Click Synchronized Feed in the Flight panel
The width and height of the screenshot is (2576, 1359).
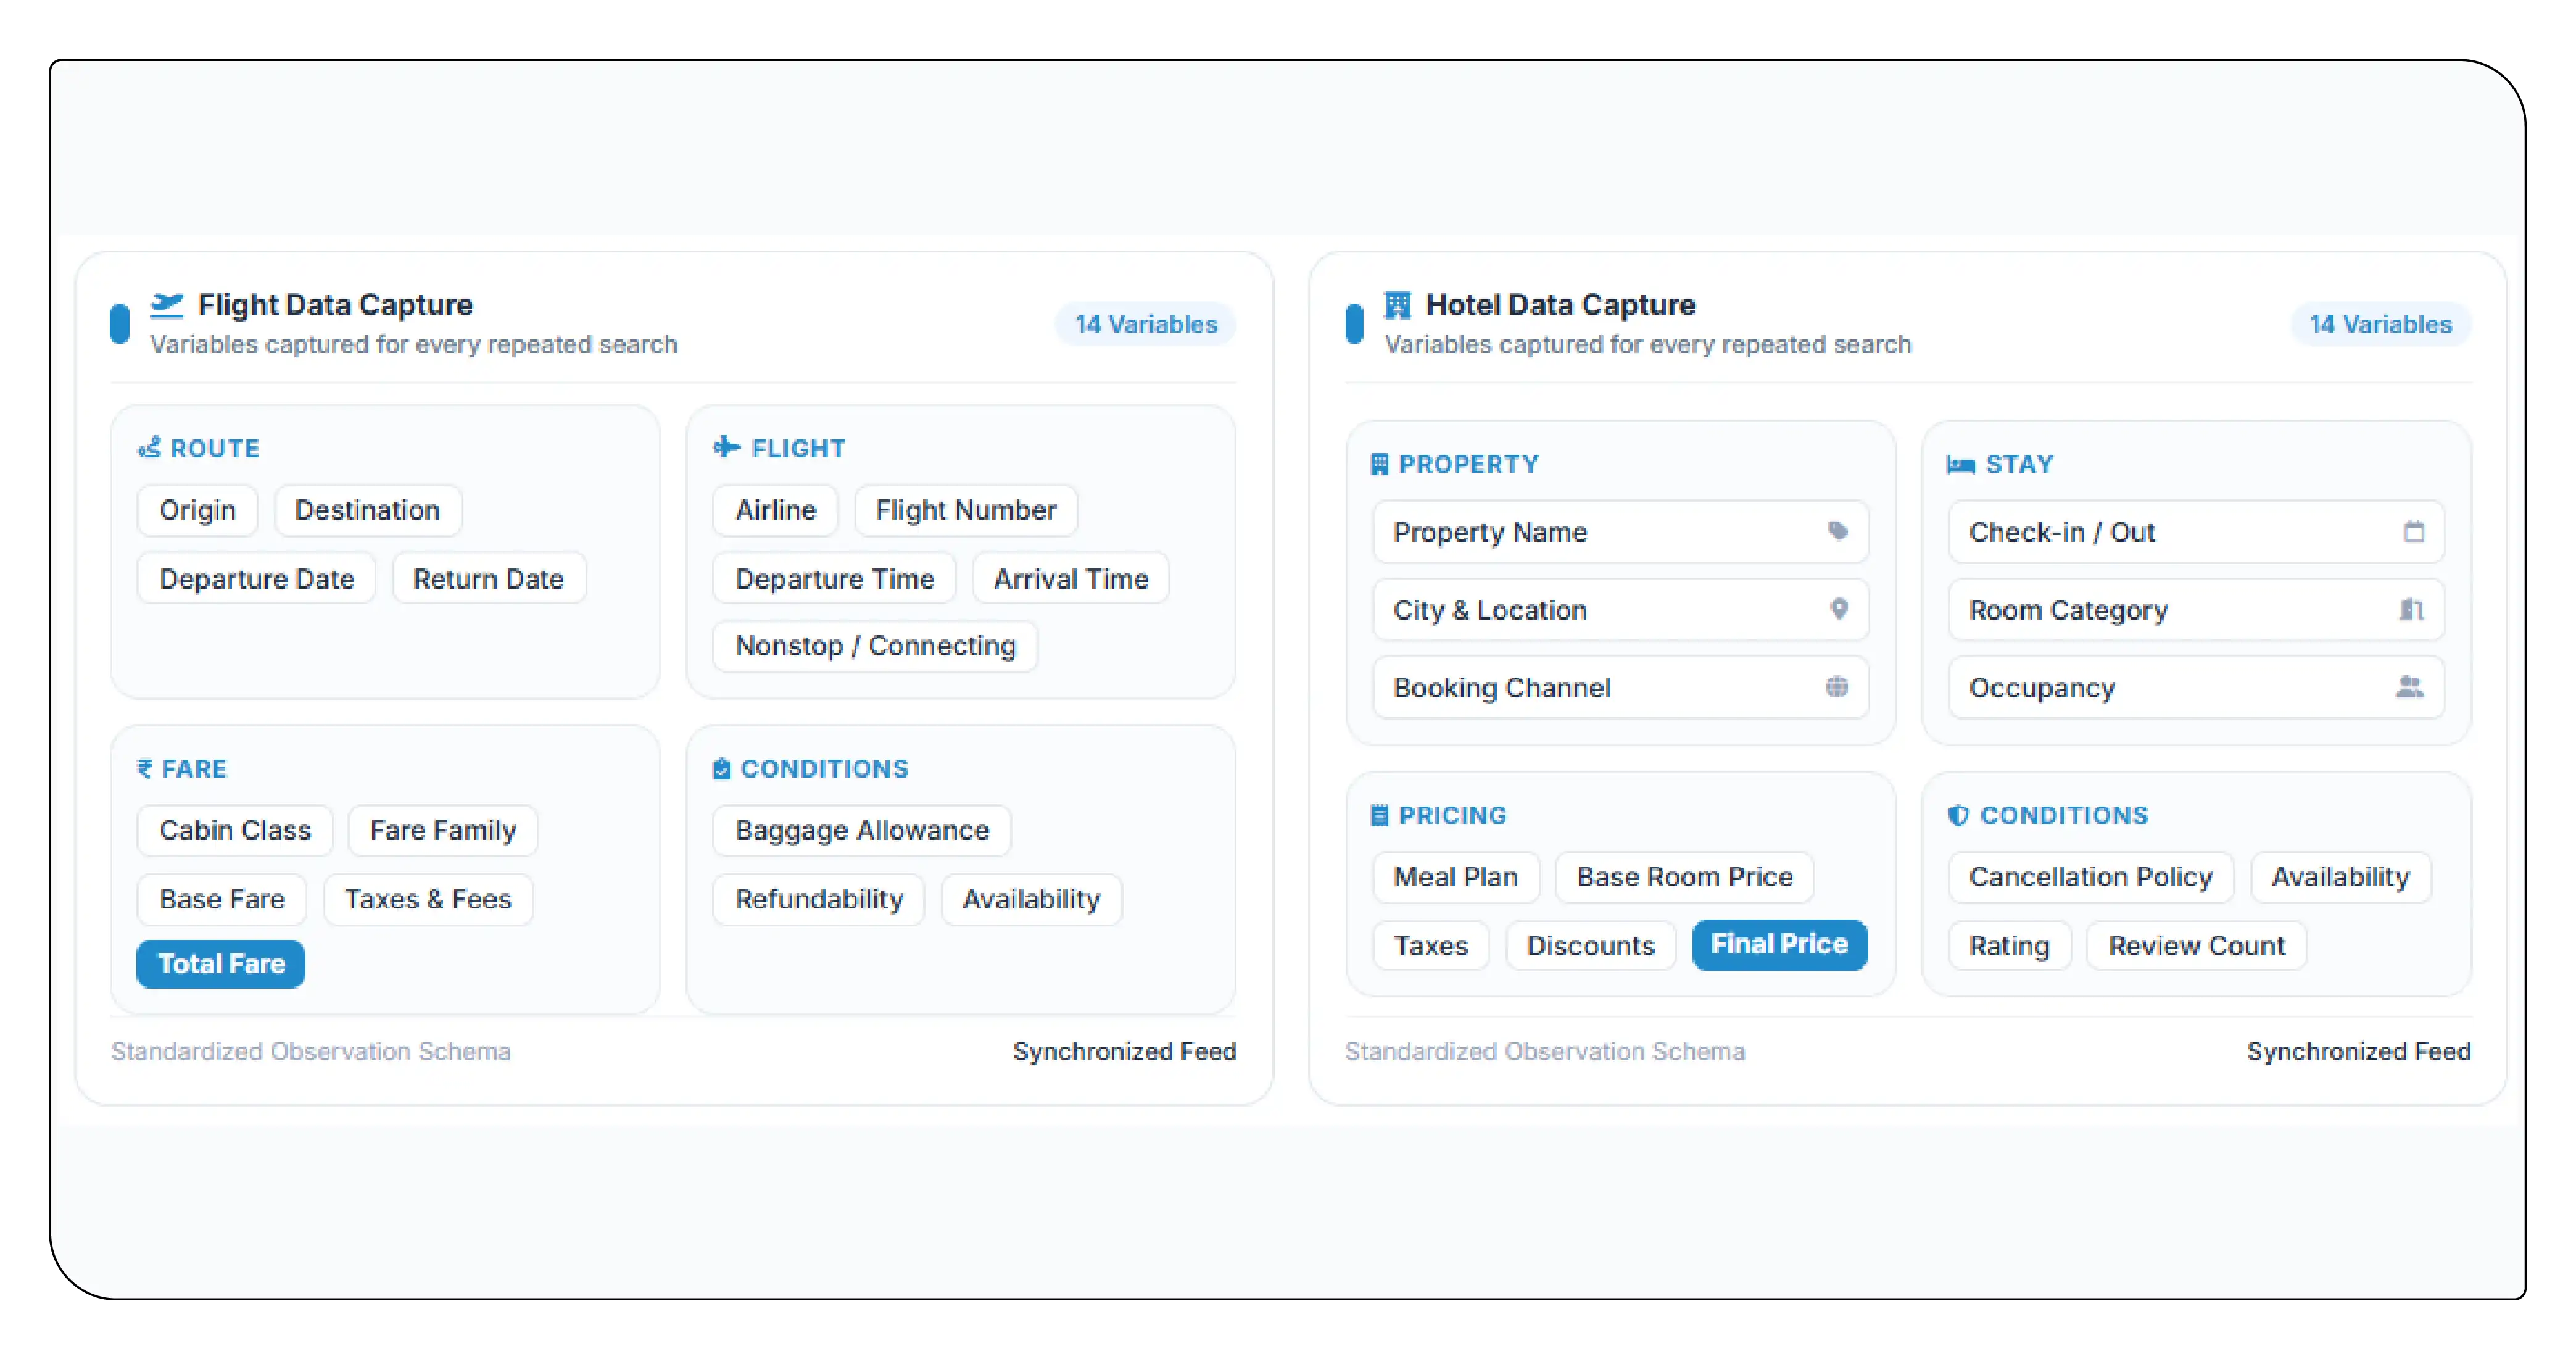(x=1125, y=1051)
